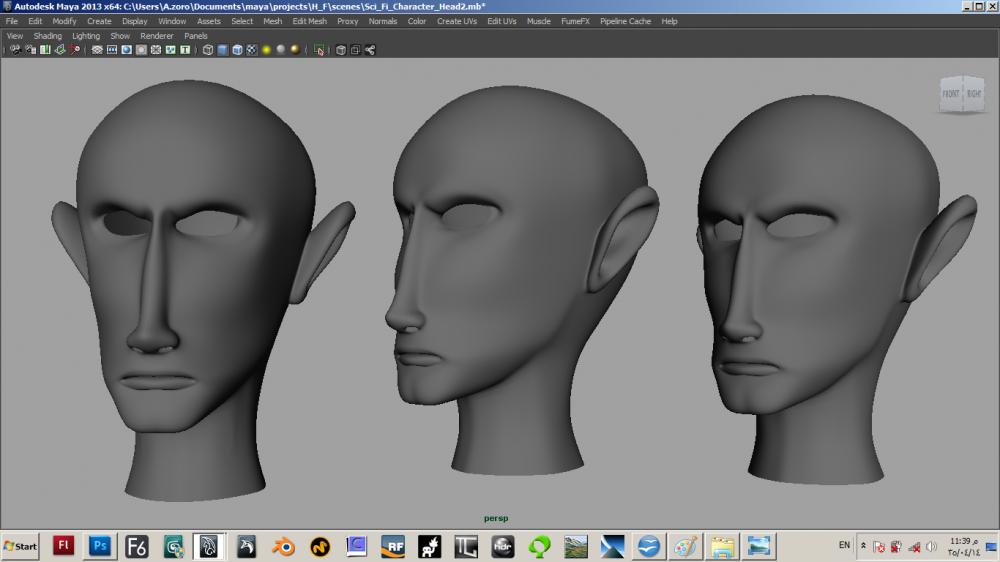Viewport: 1000px width, 562px height.
Task: Open Blender from the taskbar
Action: click(283, 546)
